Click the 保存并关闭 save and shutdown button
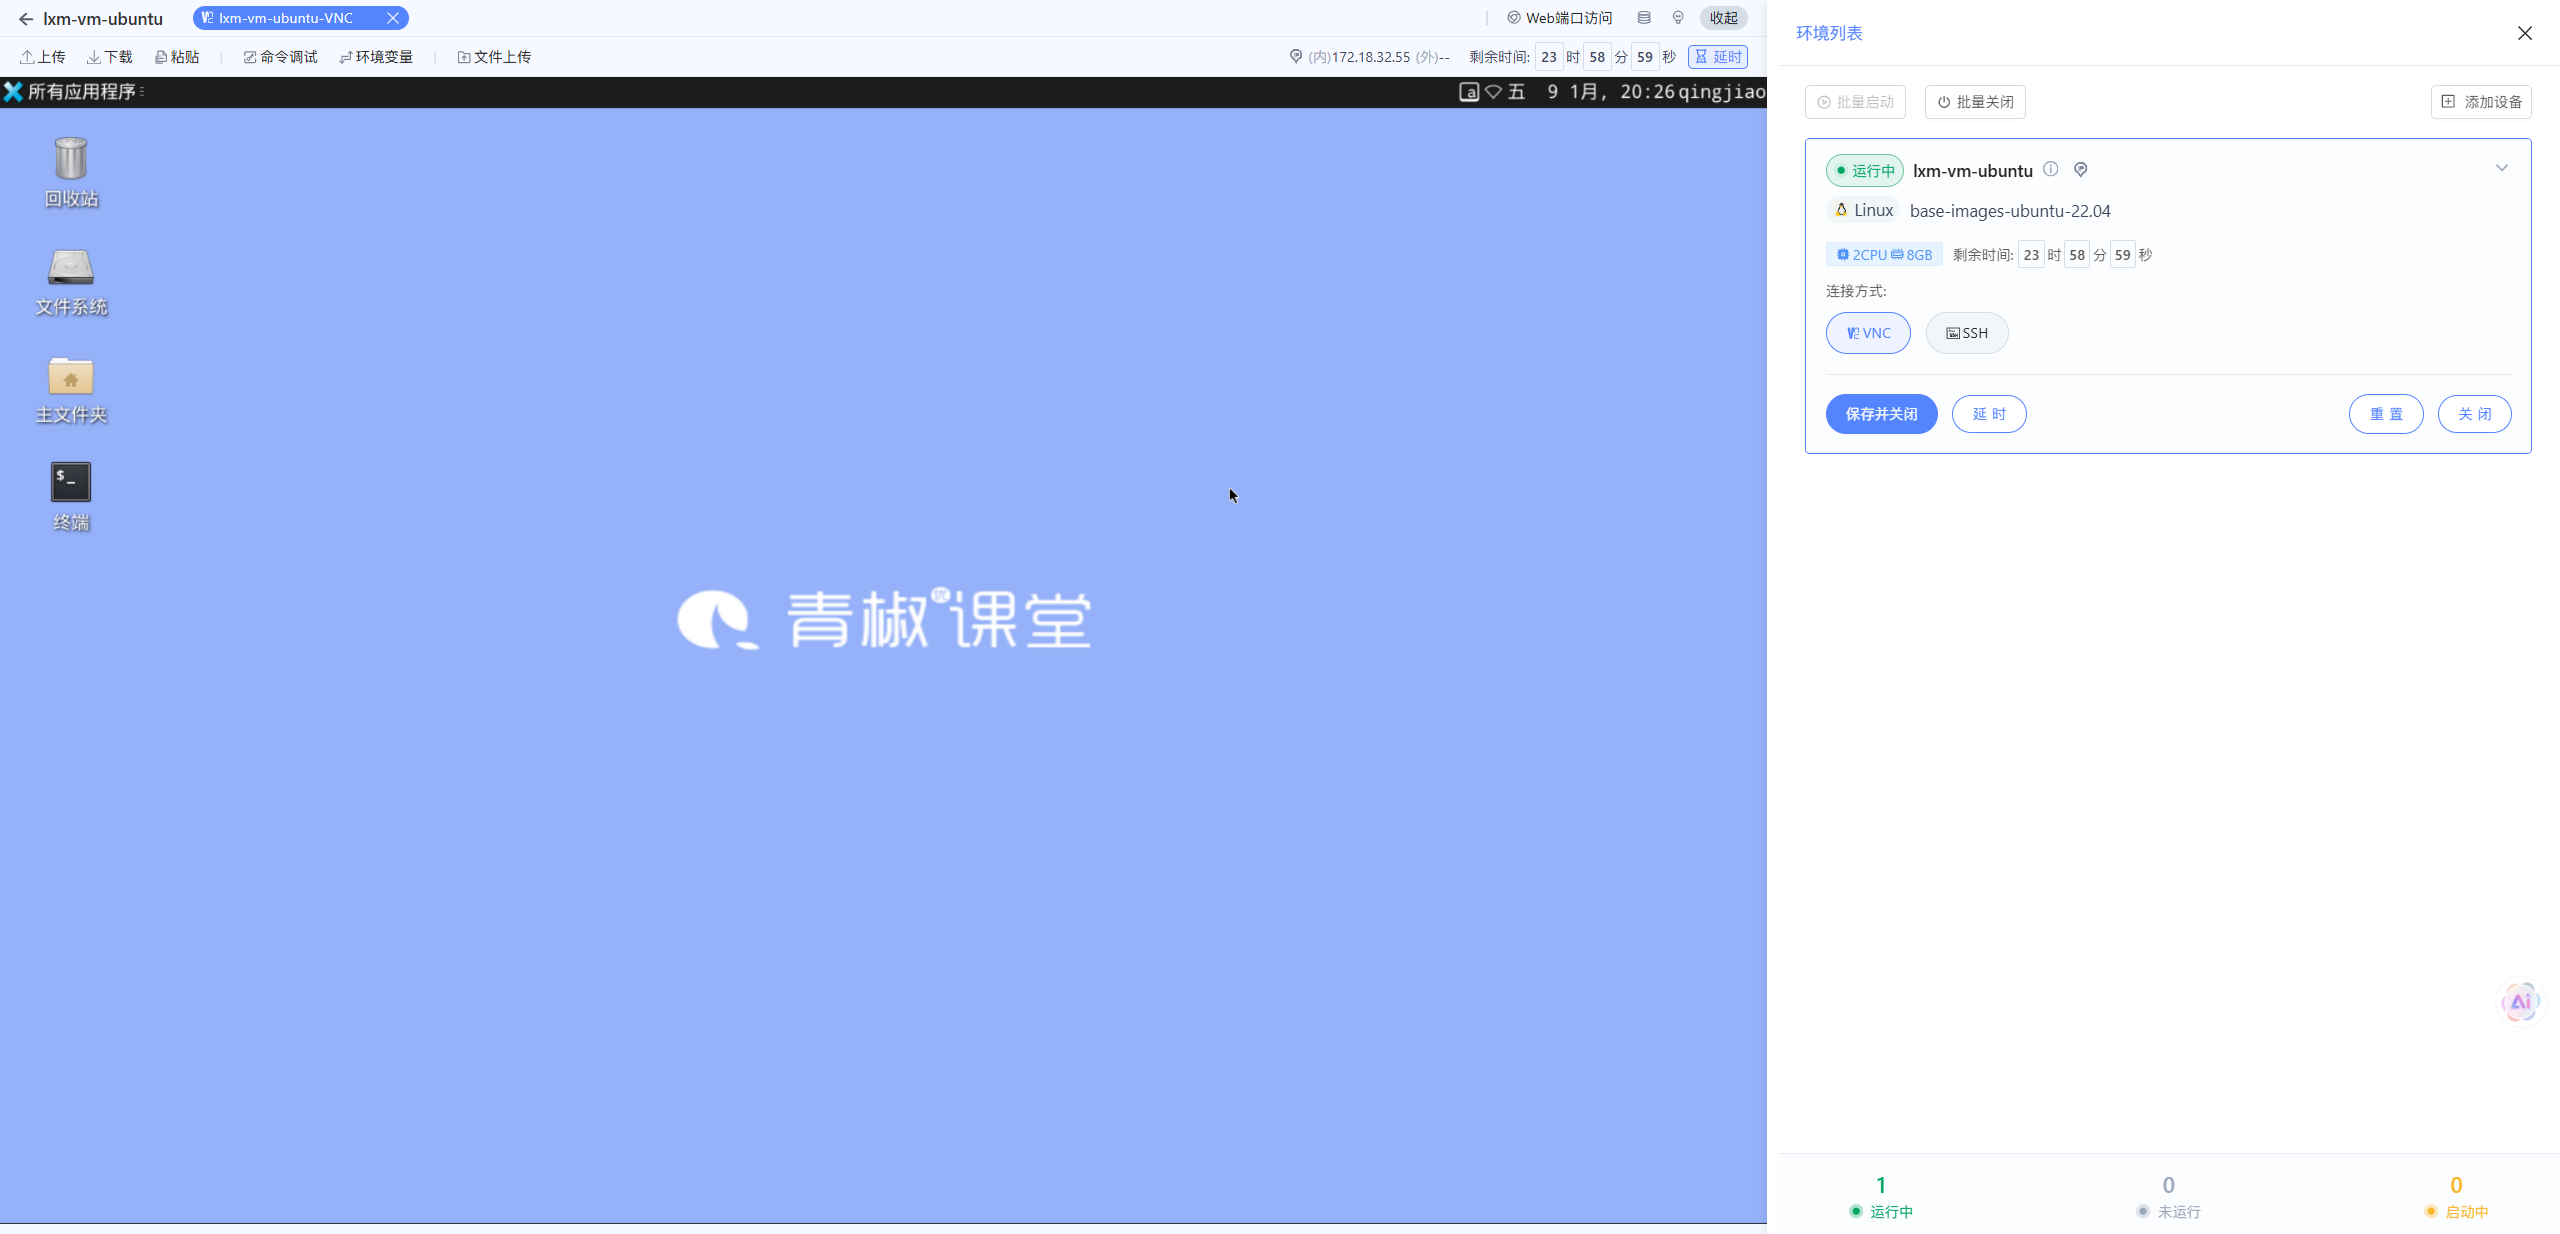Screen dimensions: 2560x1234 (1881, 413)
